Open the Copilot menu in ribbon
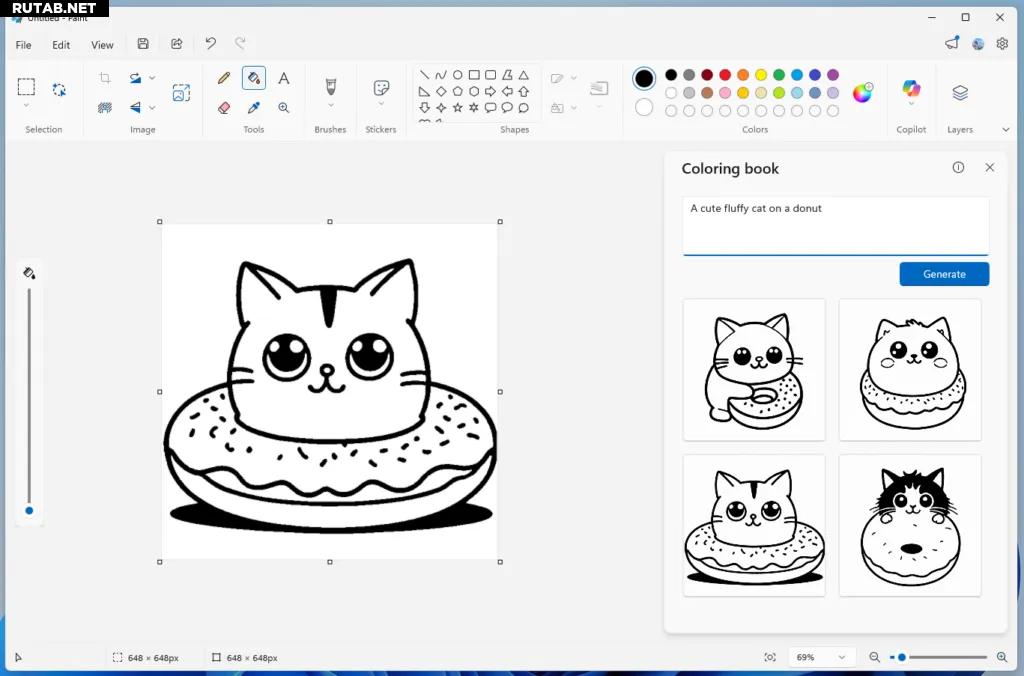Image resolution: width=1024 pixels, height=676 pixels. click(911, 90)
